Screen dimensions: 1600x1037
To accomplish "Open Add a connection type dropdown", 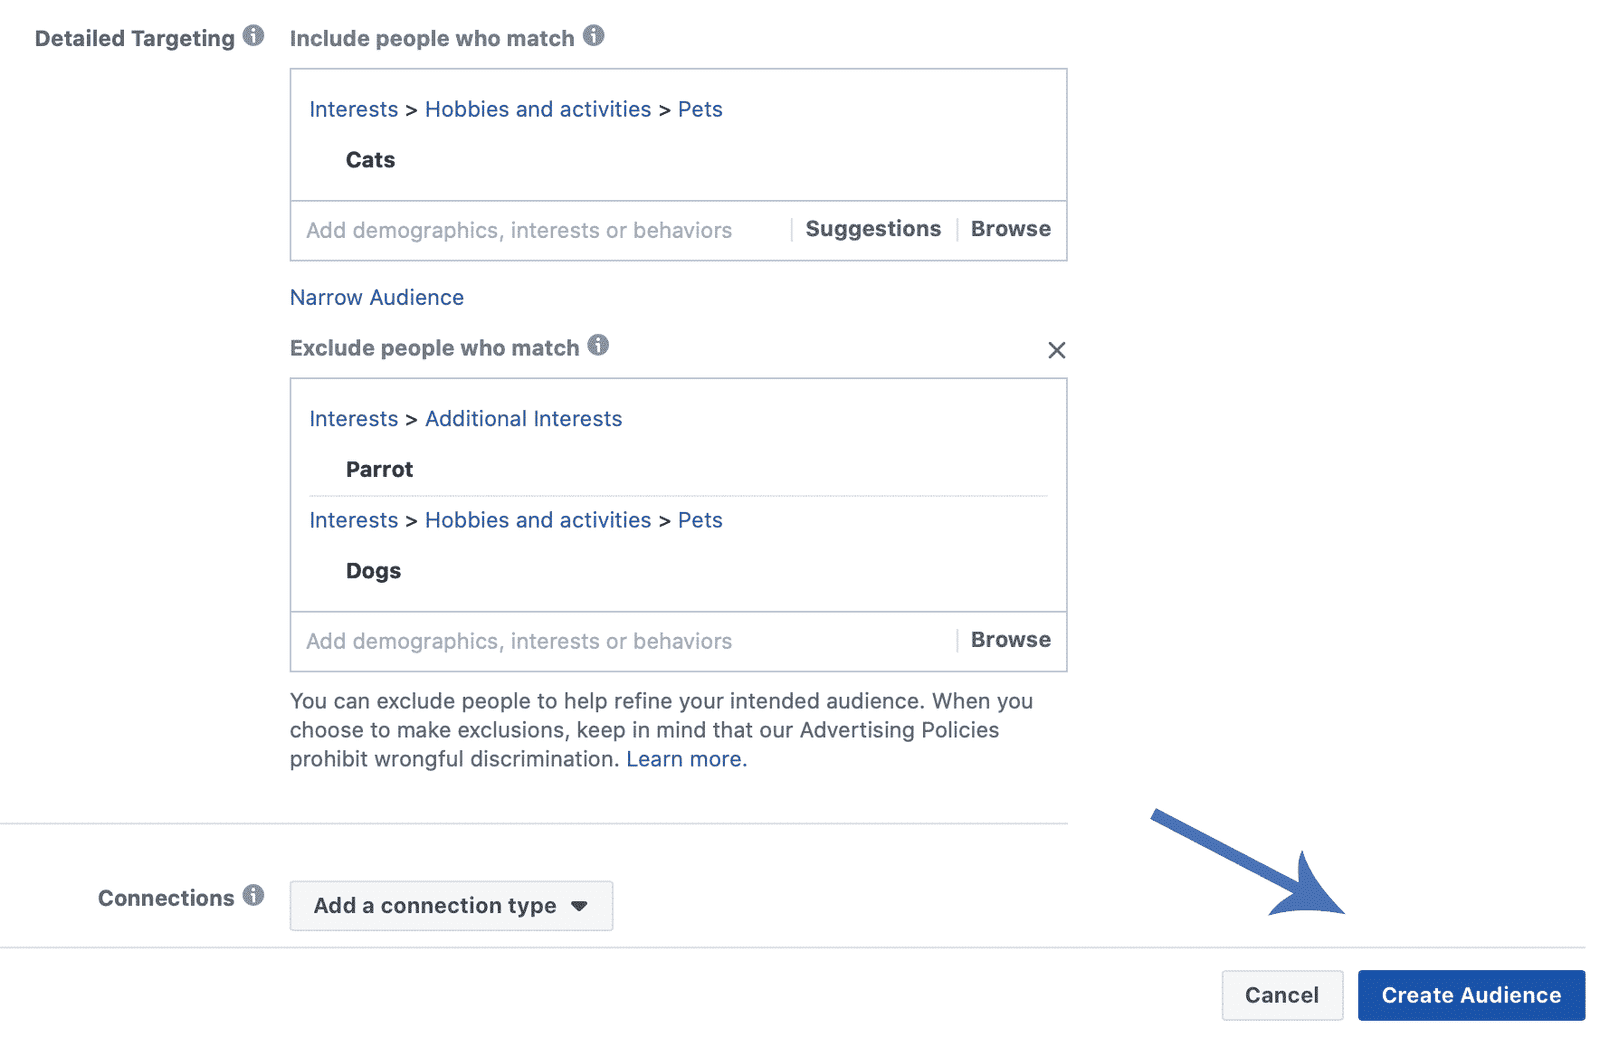I will (451, 906).
